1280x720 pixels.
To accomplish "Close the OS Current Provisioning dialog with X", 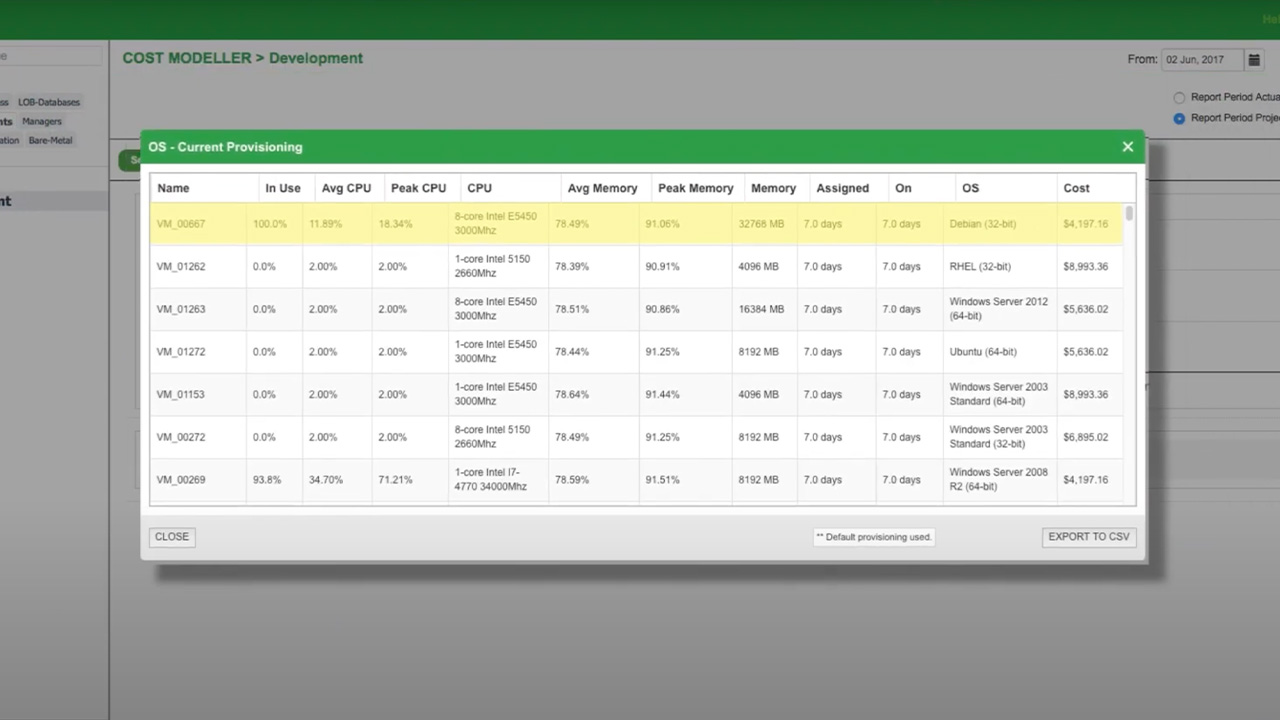I will [1127, 147].
